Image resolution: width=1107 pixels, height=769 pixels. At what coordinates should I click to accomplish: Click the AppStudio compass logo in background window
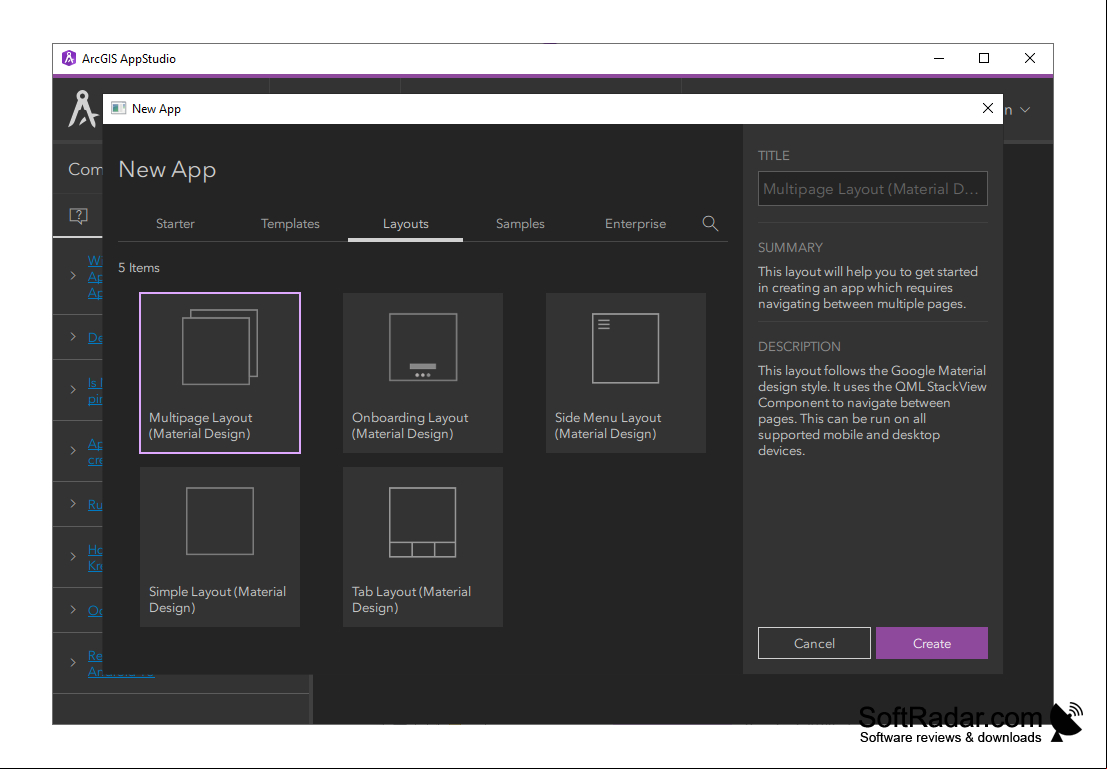(83, 109)
